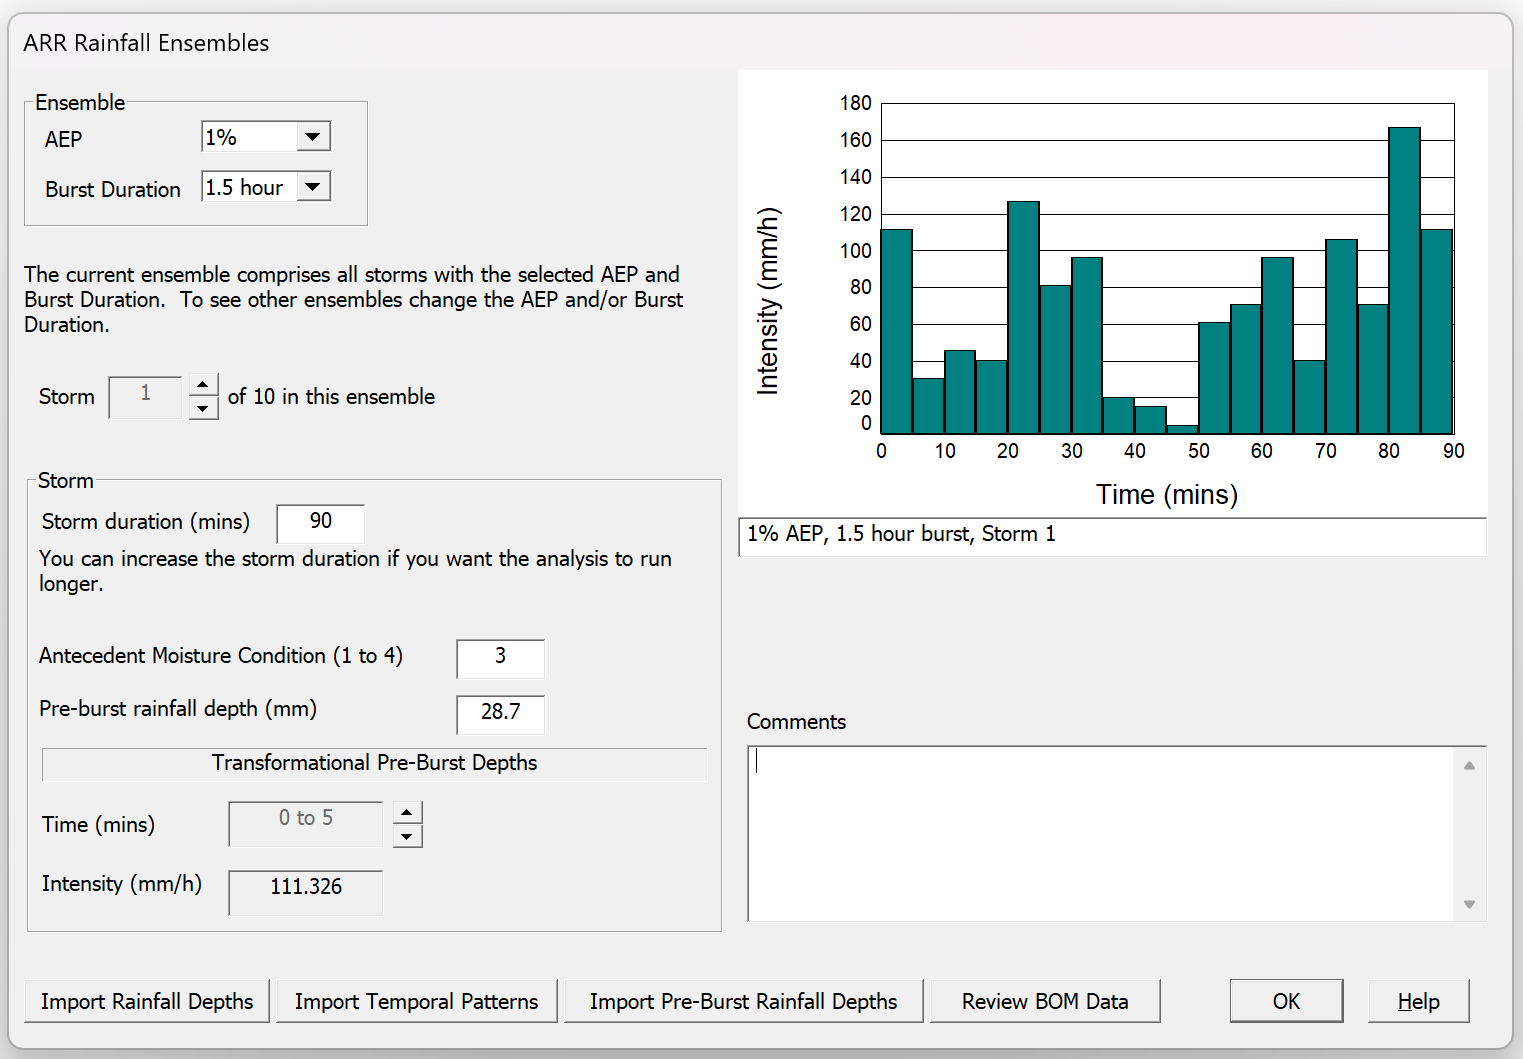Click the chart caption '1% AEP, 1.5 hour burst, Storm 1'

coord(901,534)
